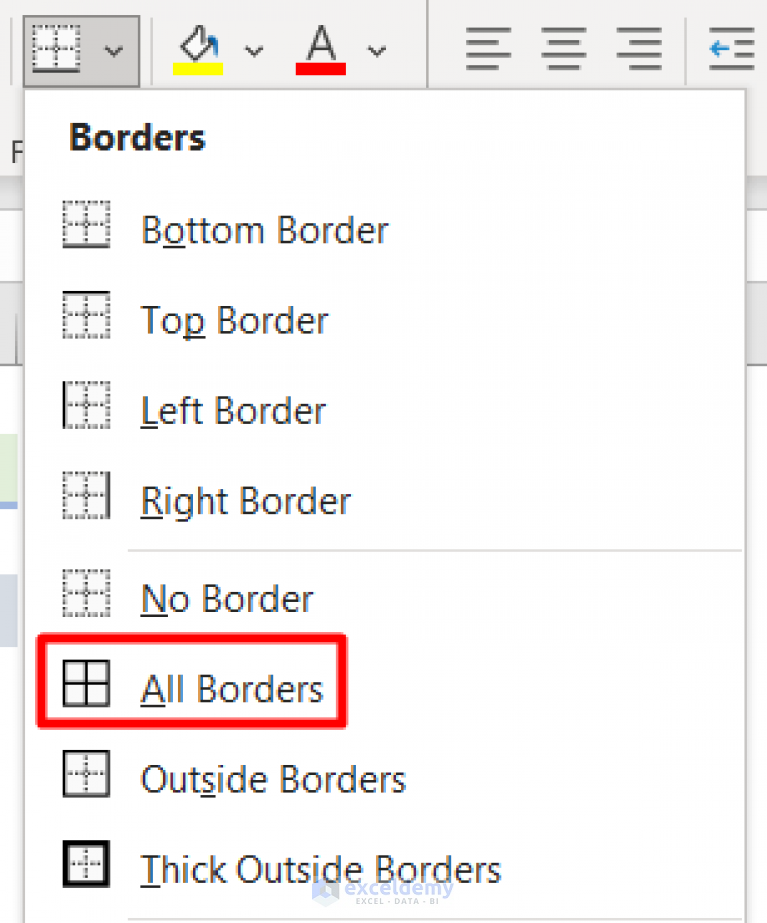This screenshot has width=767, height=923.
Task: Choose Outside Borders option
Action: pyautogui.click(x=273, y=779)
